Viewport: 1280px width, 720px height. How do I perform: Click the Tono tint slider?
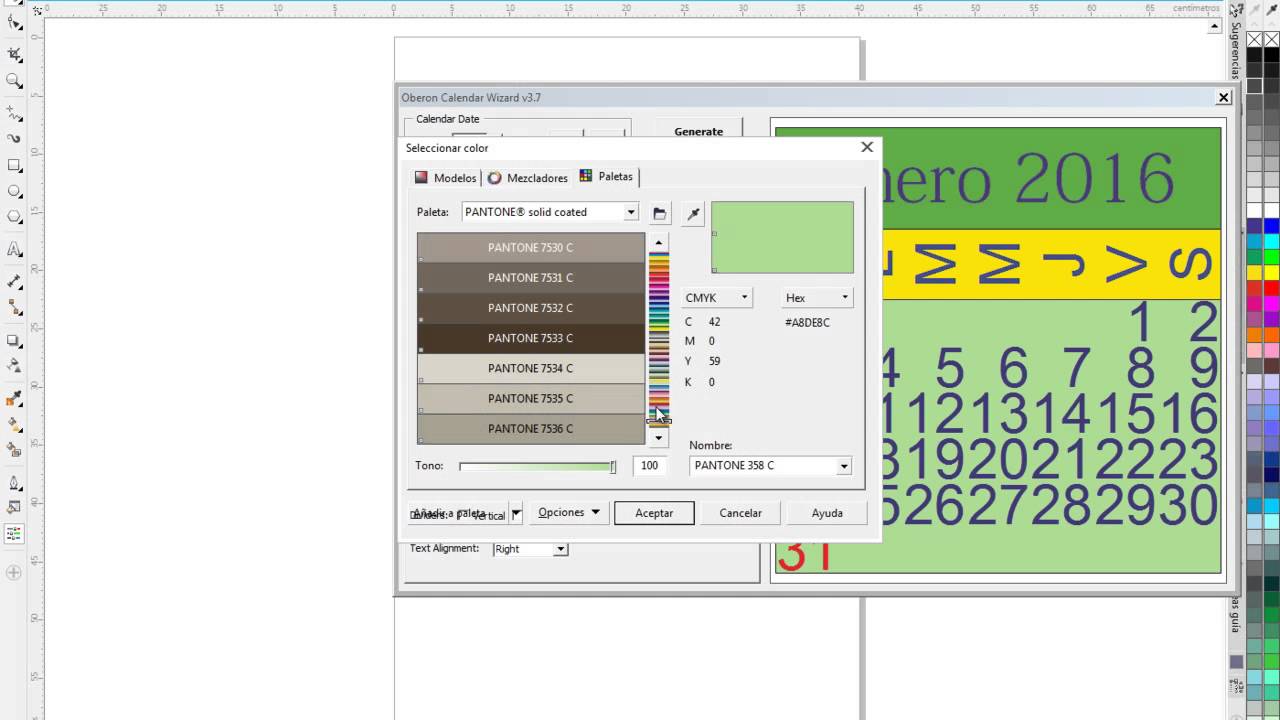click(x=537, y=467)
